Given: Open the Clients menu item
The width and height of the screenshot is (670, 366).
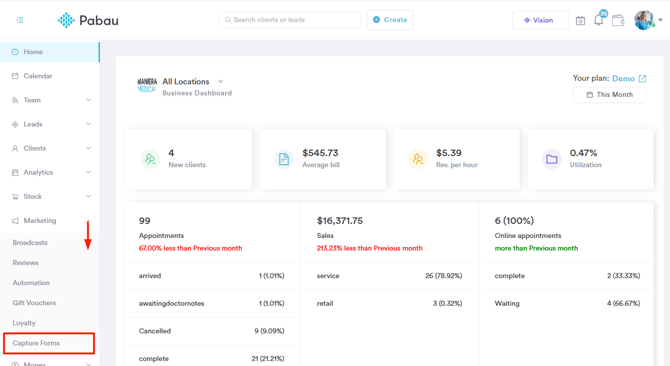Looking at the screenshot, I should 35,148.
